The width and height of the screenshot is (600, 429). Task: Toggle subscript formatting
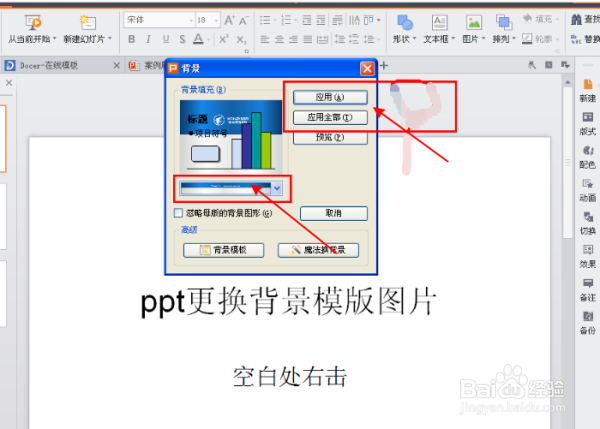(241, 39)
